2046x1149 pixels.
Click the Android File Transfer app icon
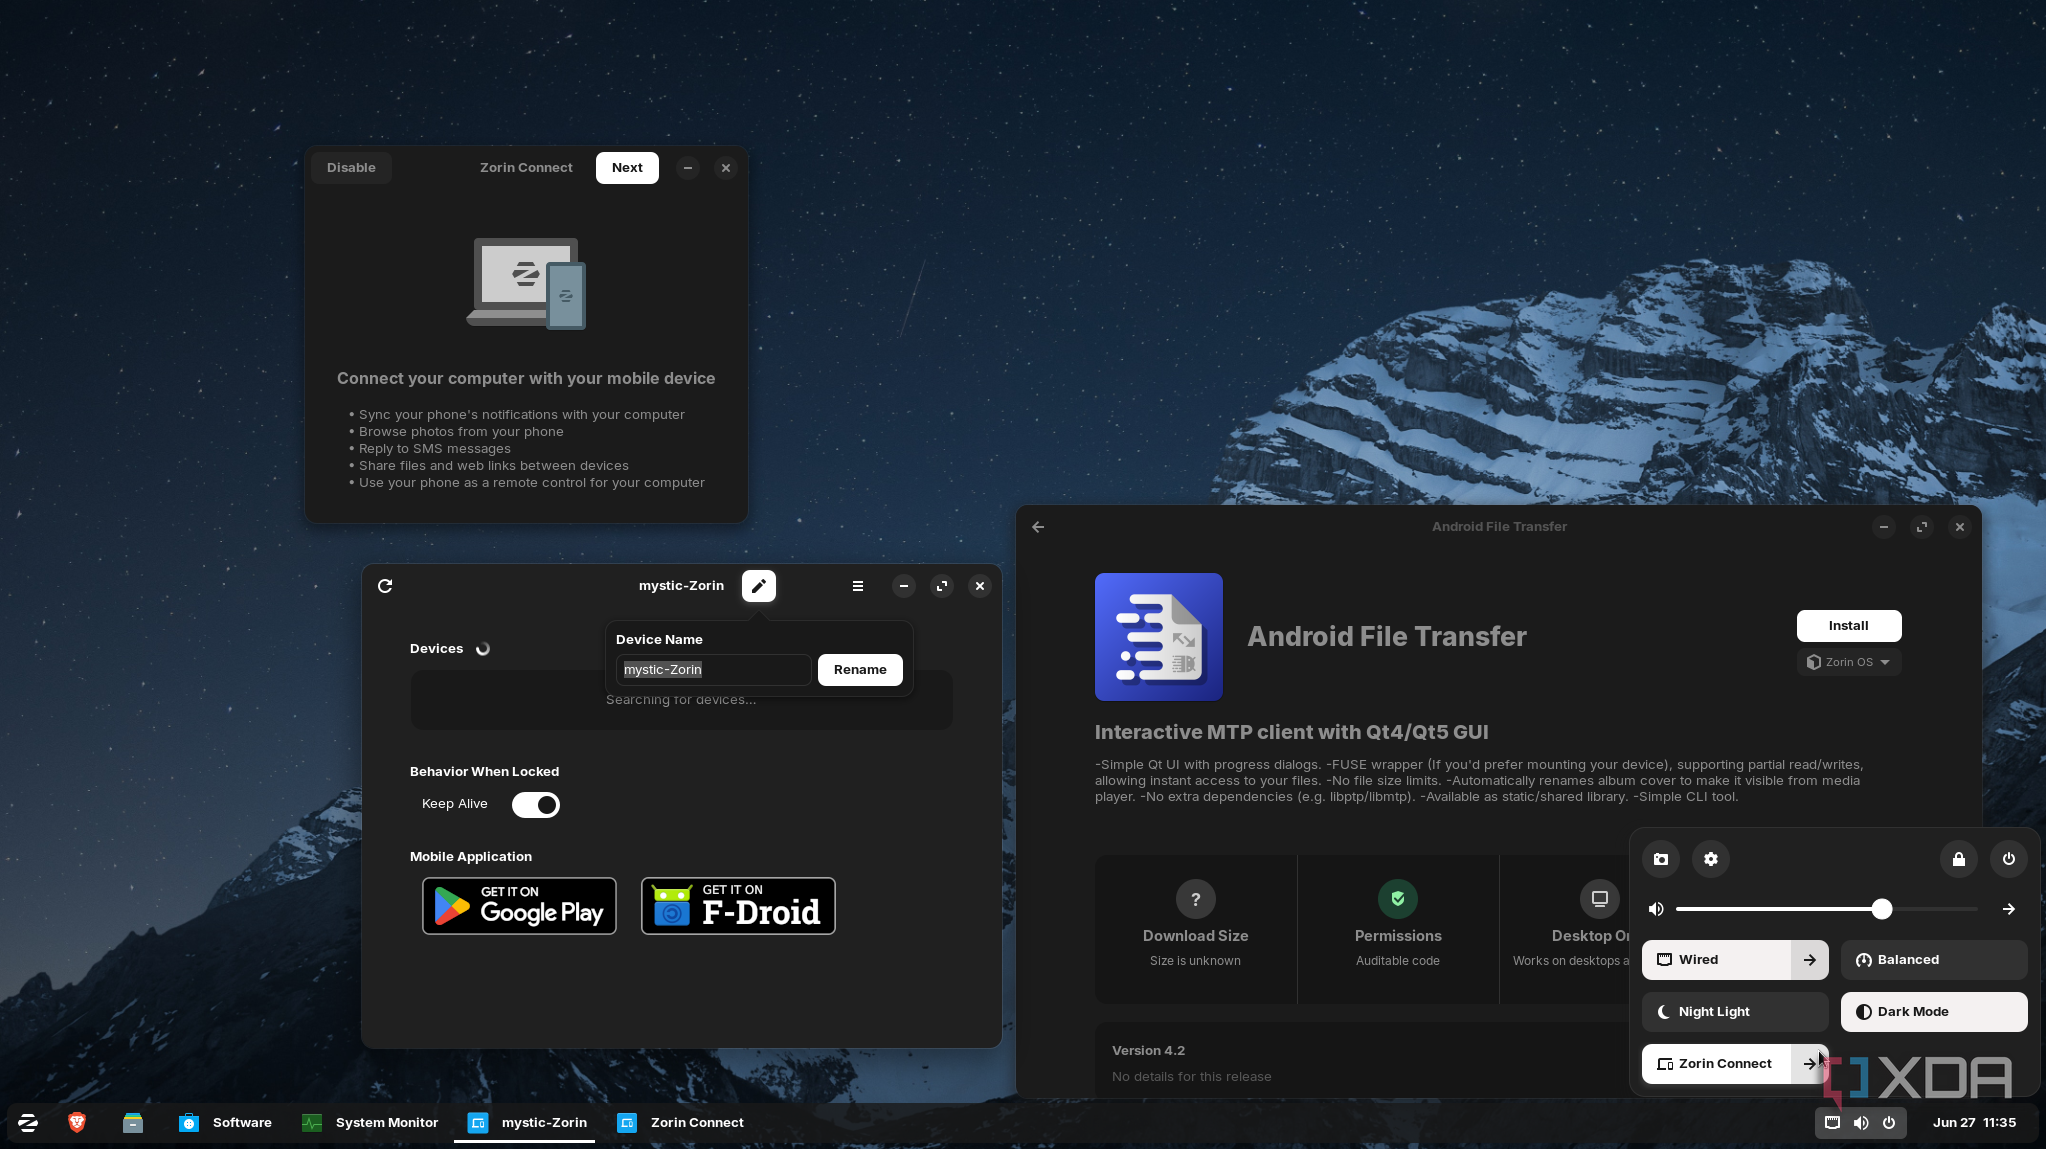[1159, 637]
